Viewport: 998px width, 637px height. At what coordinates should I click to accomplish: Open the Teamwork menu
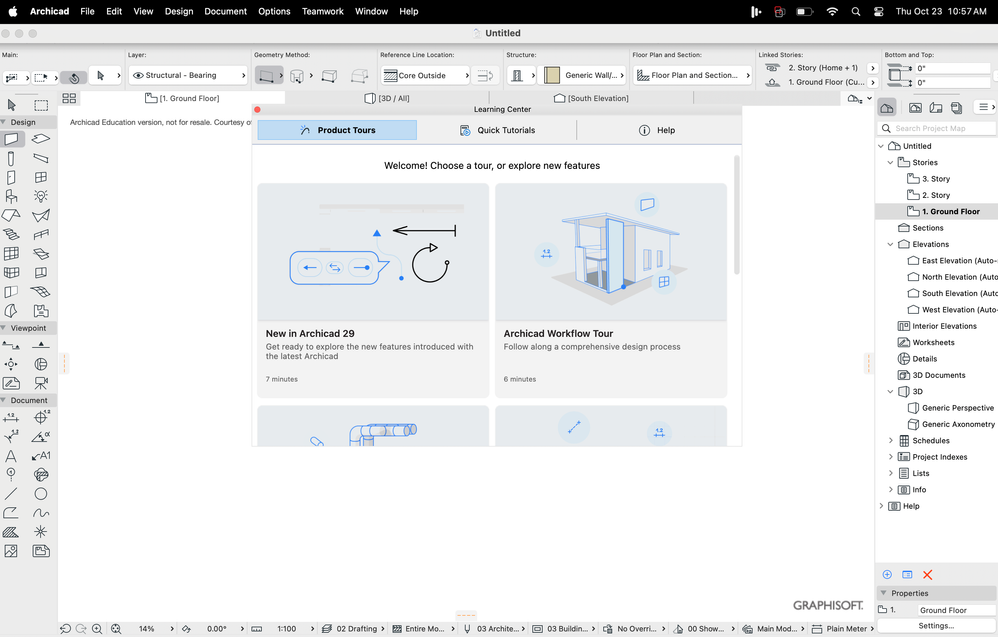(x=323, y=11)
